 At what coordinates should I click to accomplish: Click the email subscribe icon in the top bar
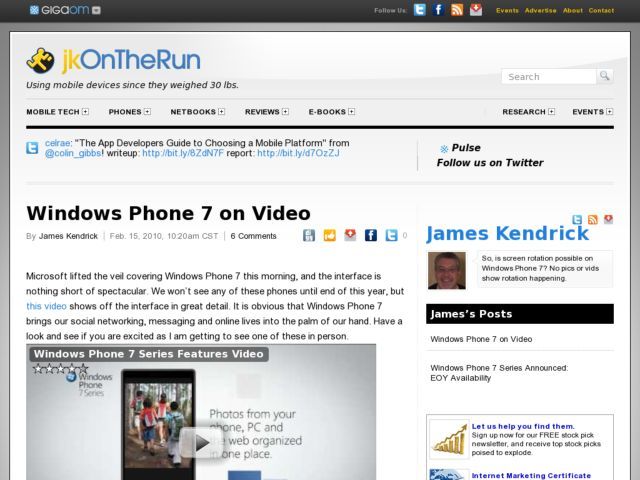pyautogui.click(x=476, y=10)
